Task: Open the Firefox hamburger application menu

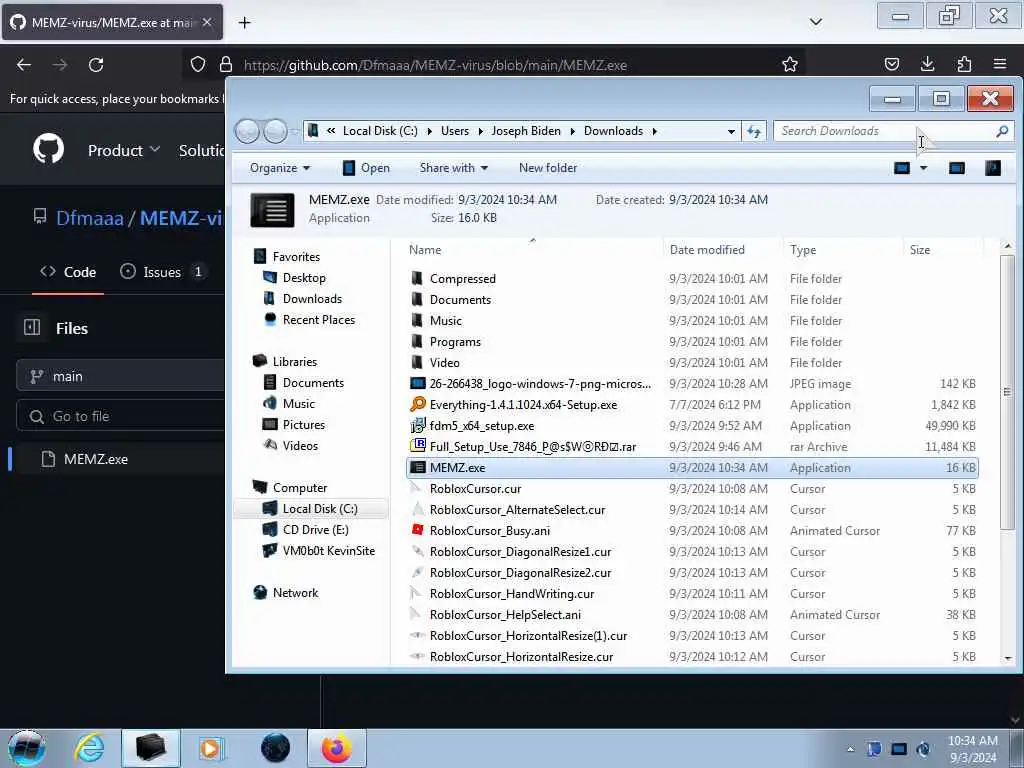Action: [x=999, y=64]
